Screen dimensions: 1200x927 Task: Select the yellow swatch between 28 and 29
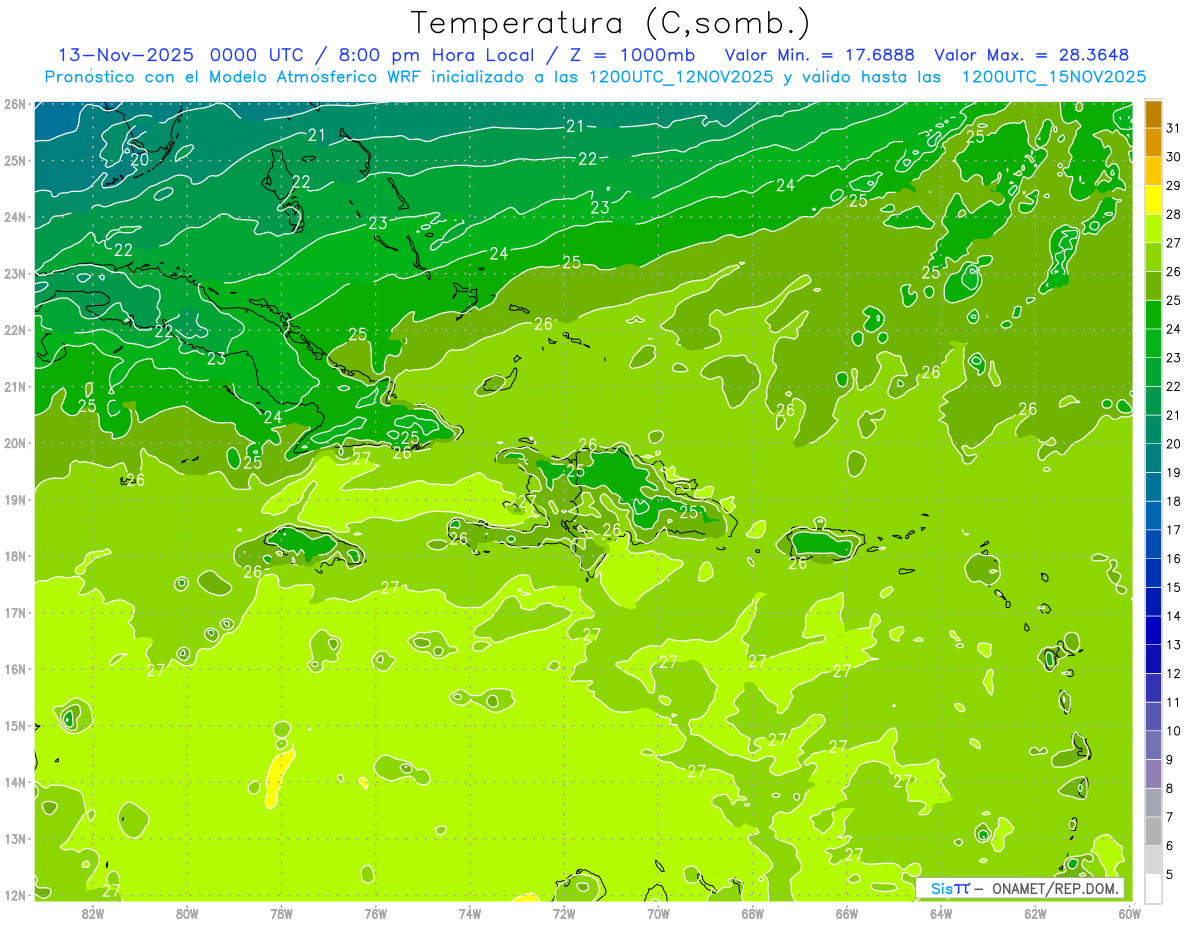click(1153, 200)
